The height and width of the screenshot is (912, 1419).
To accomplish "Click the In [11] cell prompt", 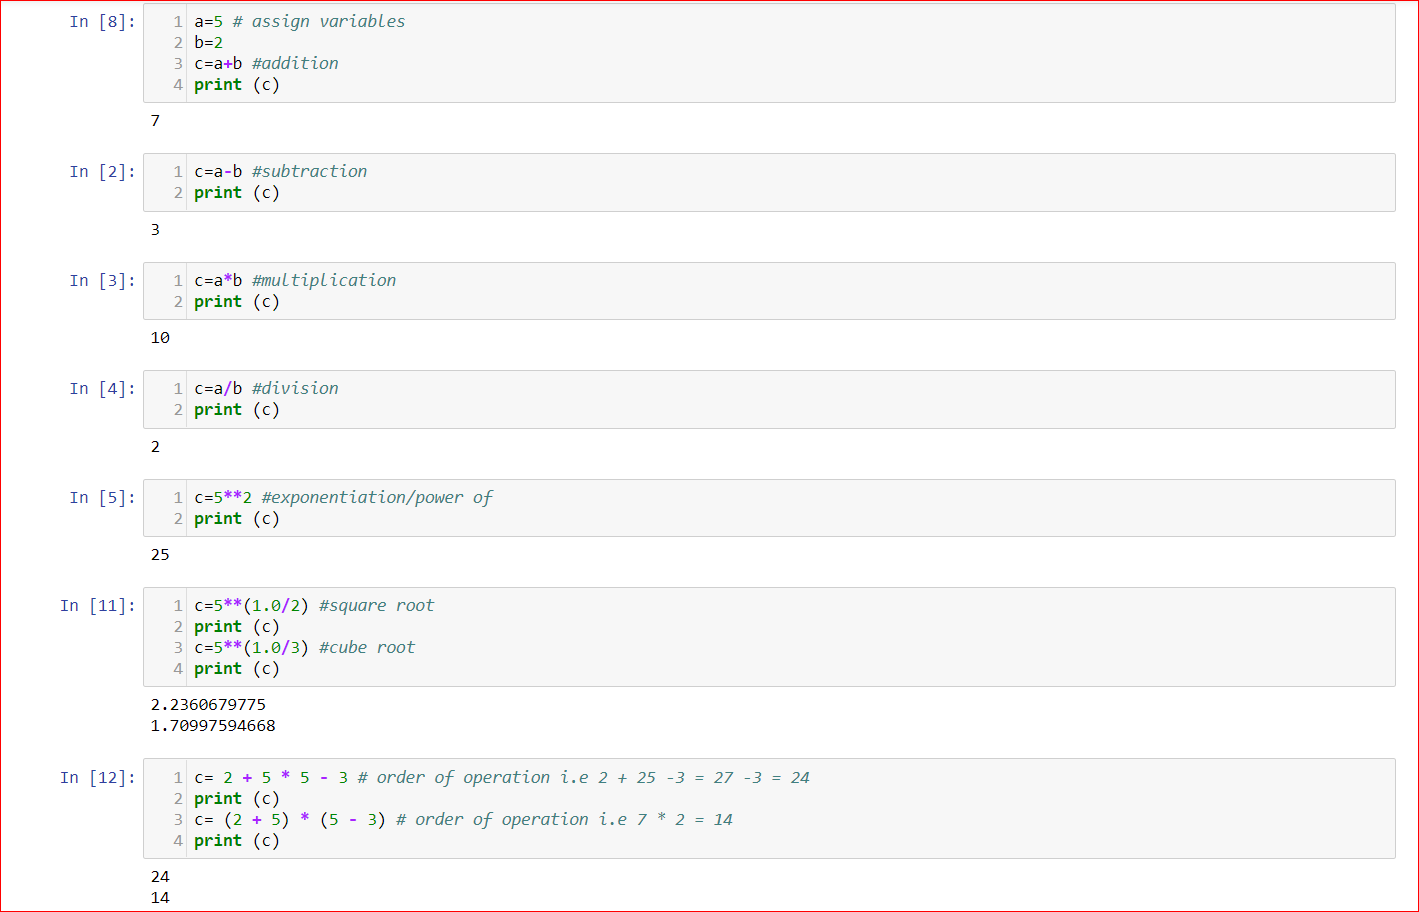I will (97, 606).
